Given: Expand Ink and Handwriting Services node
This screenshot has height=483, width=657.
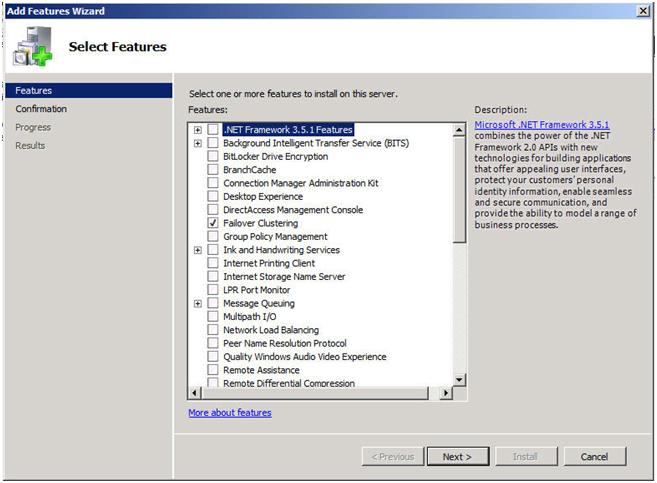Looking at the screenshot, I should 198,250.
